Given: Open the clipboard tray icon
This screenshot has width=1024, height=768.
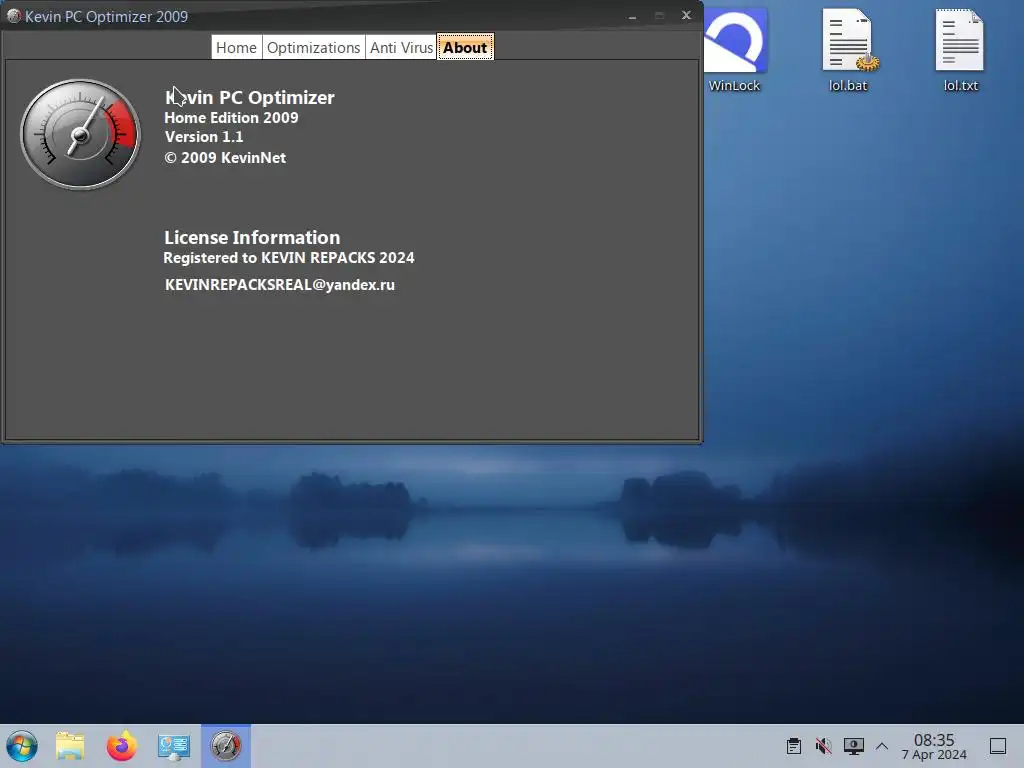Looking at the screenshot, I should click(x=794, y=746).
